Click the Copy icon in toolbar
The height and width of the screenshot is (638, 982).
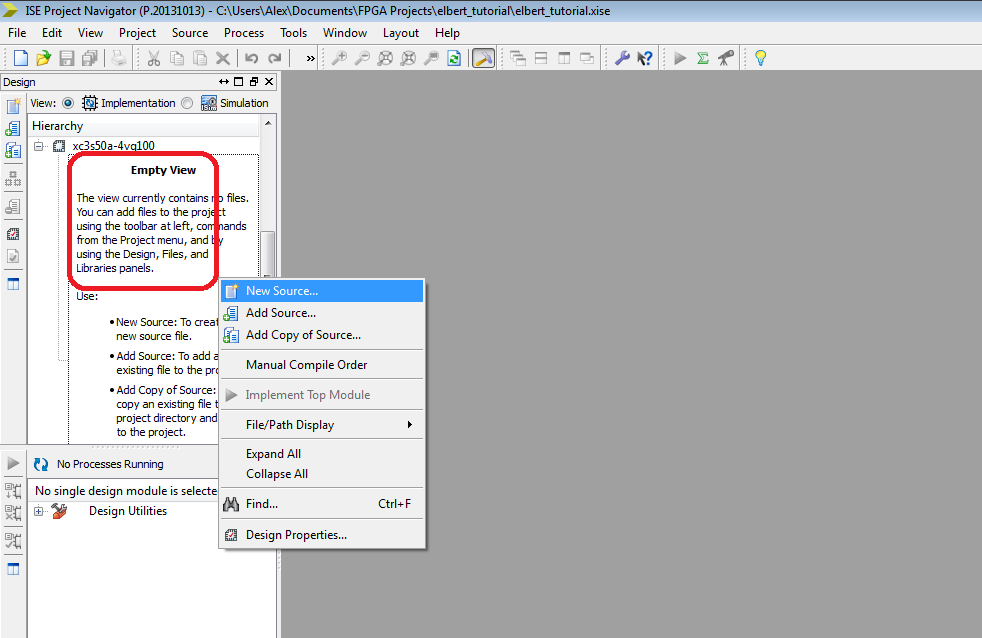click(x=177, y=58)
